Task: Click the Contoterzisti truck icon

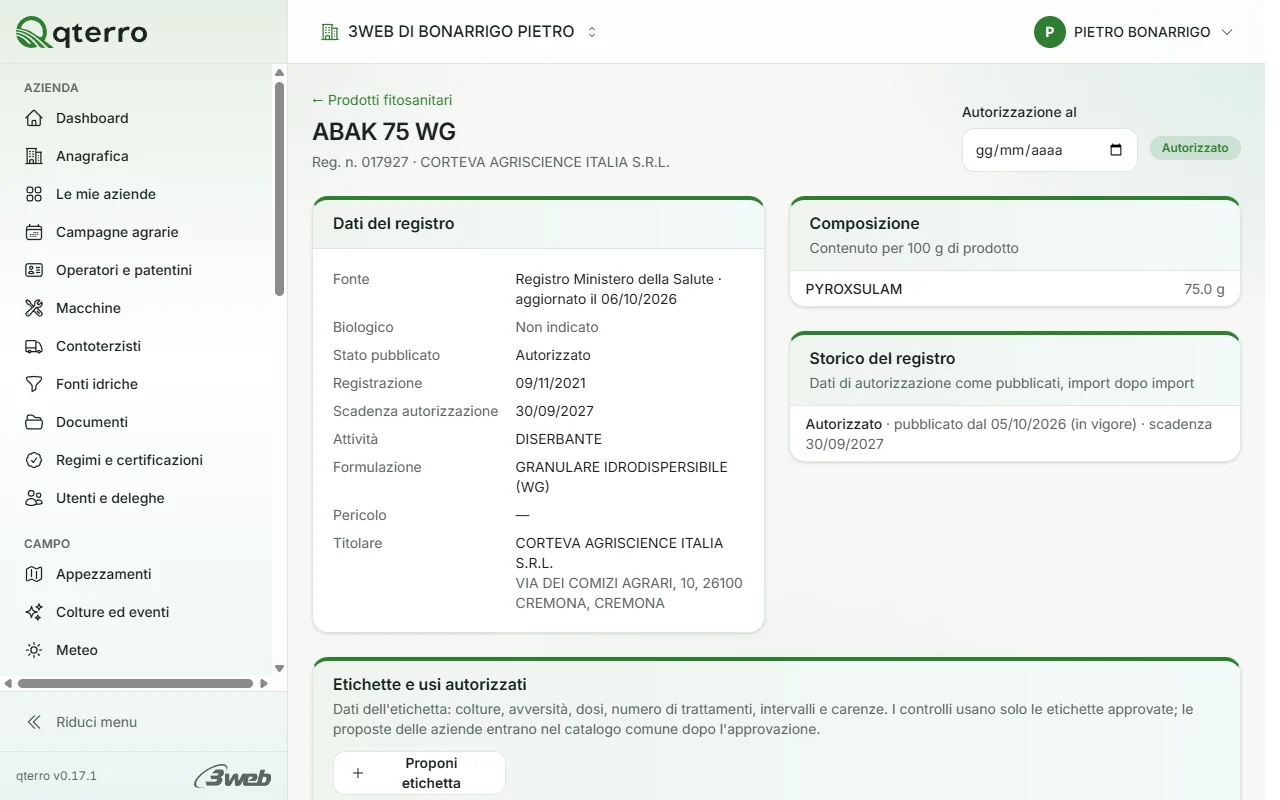Action: [34, 346]
